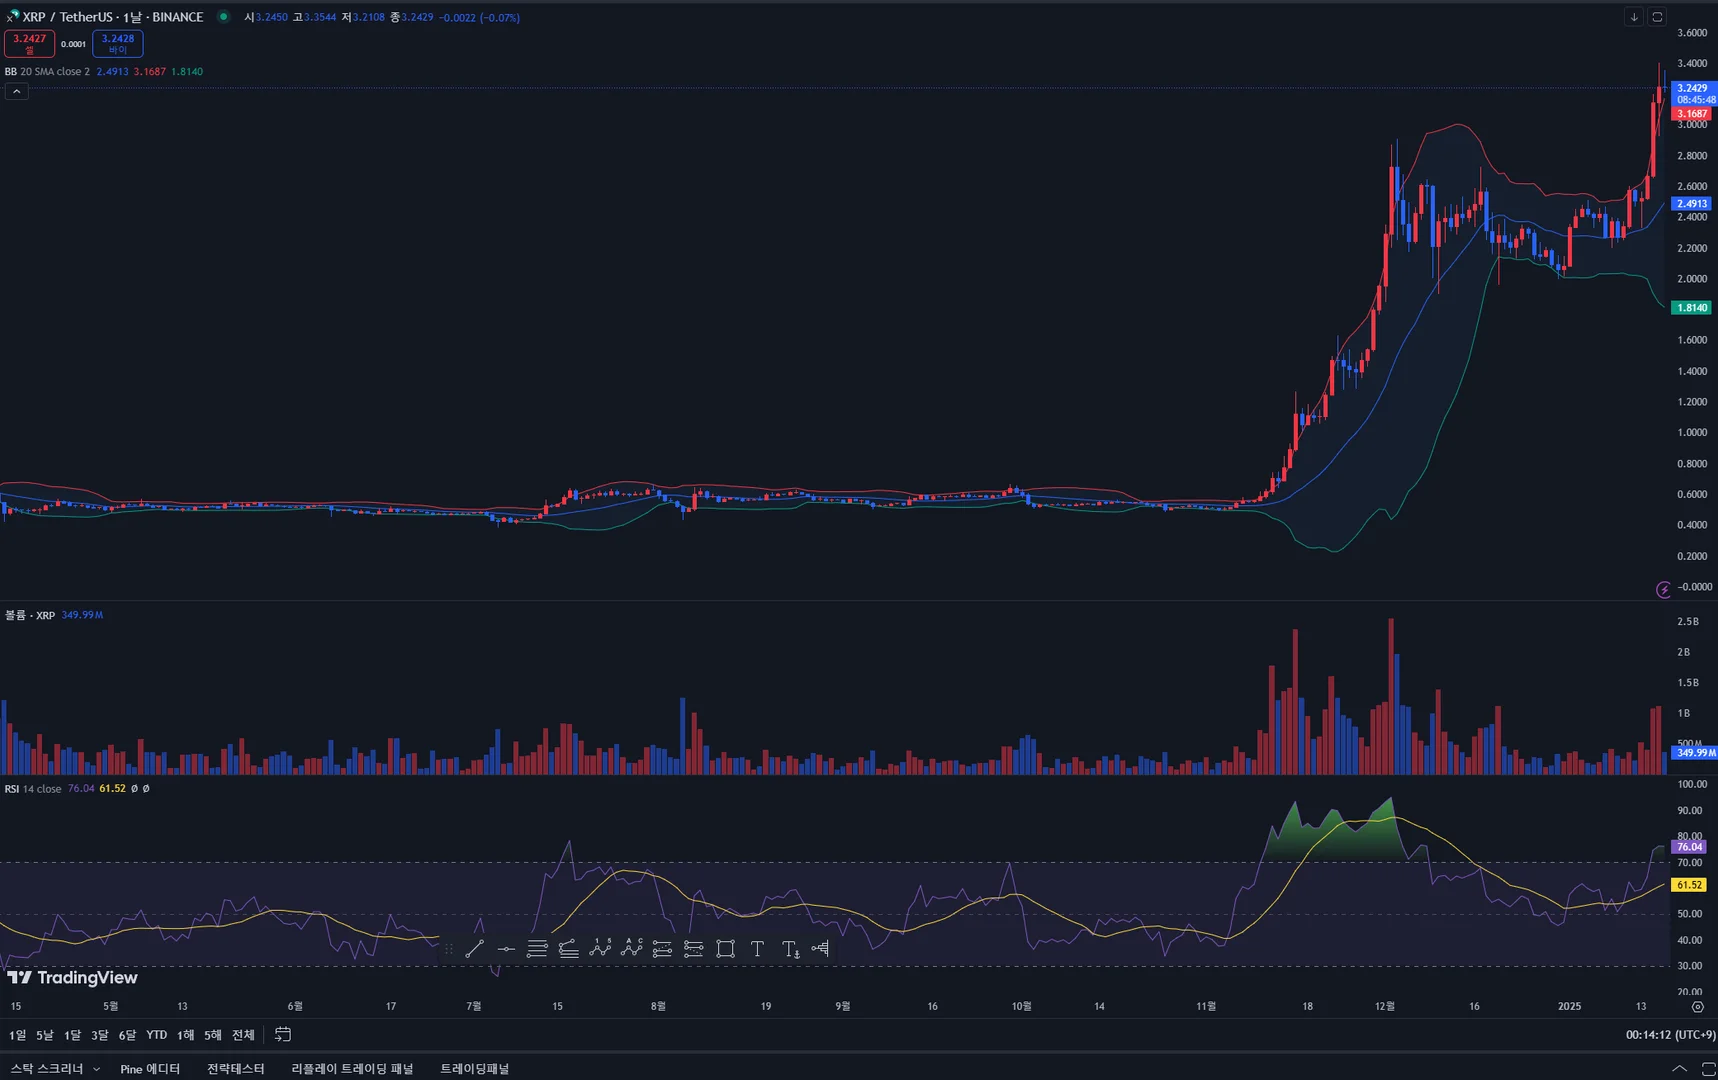The image size is (1718, 1080).
Task: Open the go-to-date calendar
Action: click(283, 1034)
